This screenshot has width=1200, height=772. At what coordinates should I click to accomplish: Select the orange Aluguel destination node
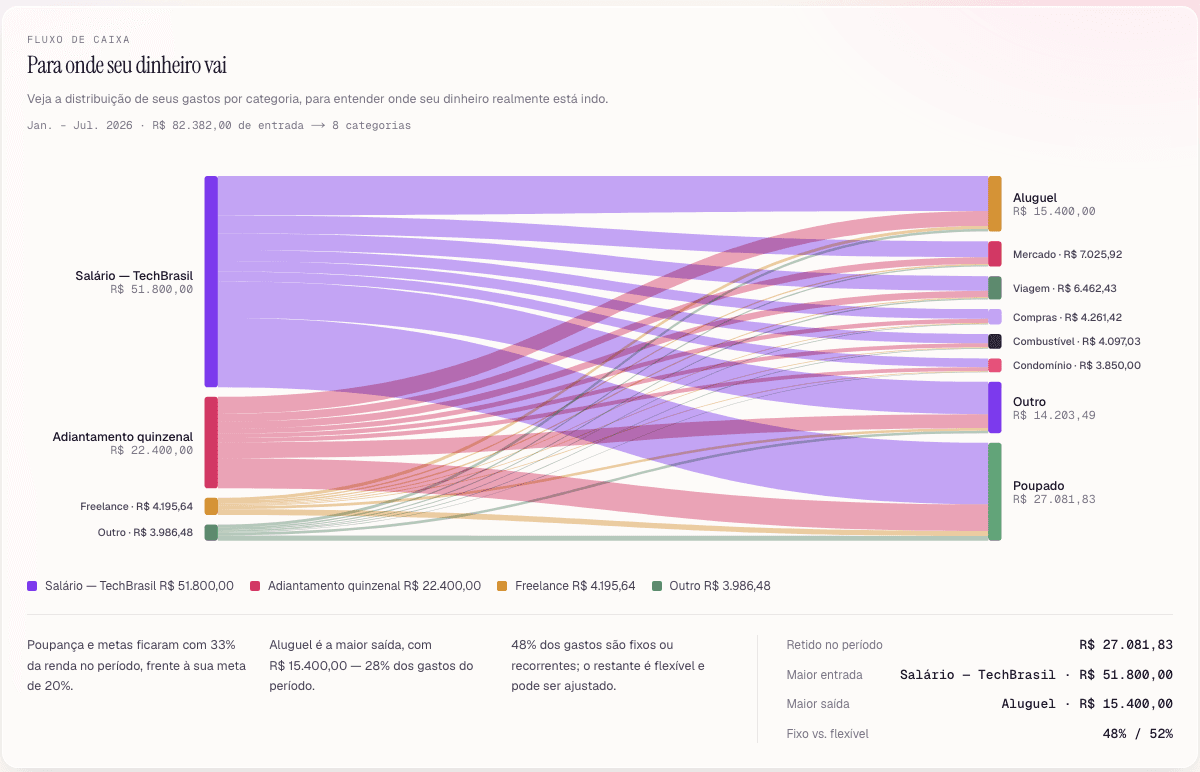(995, 204)
